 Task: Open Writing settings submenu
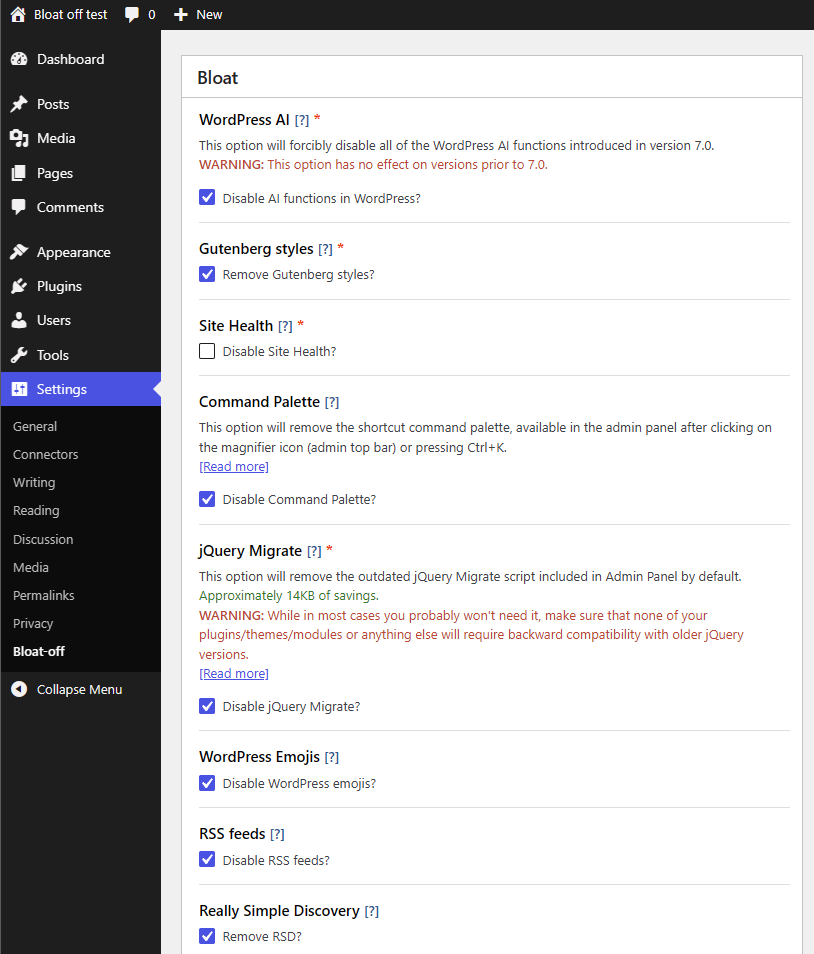(34, 482)
